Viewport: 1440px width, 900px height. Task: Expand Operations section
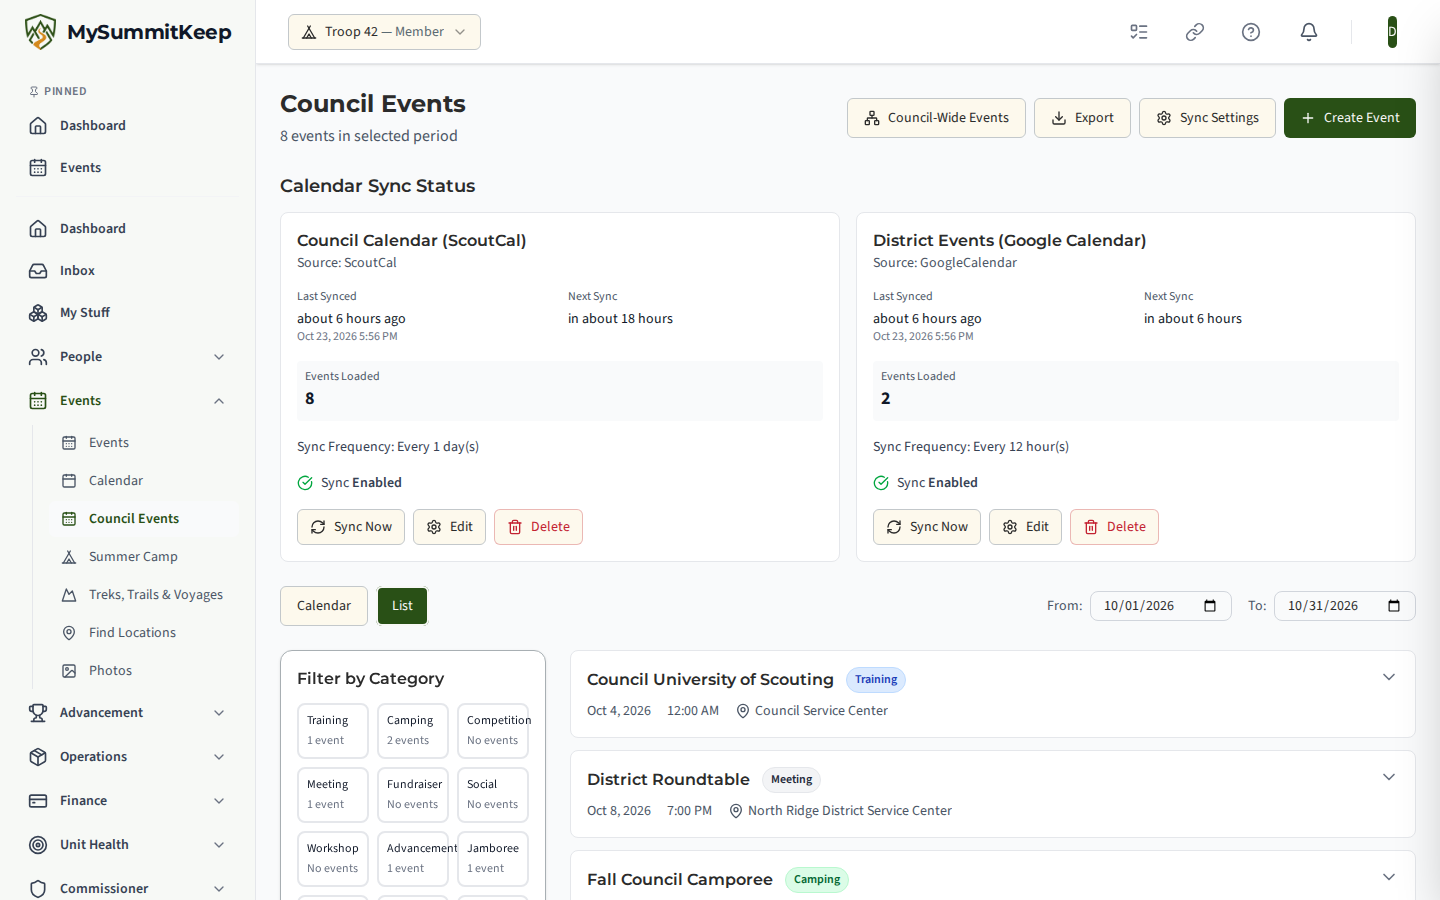coord(128,756)
